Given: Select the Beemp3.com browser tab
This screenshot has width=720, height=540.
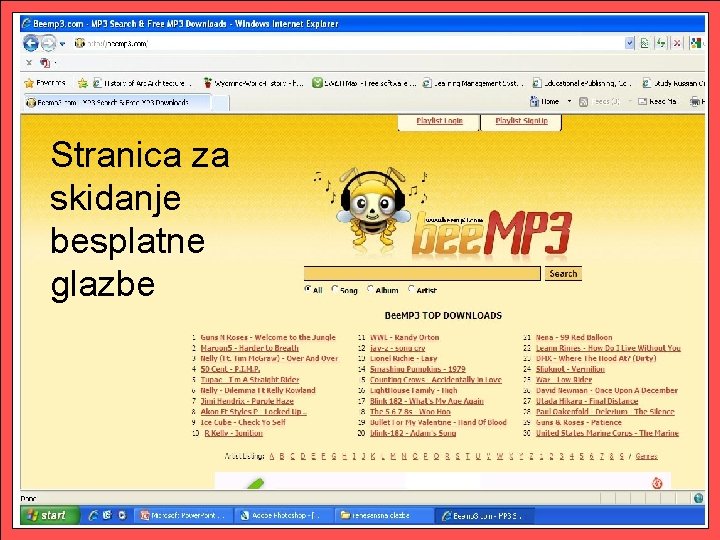Looking at the screenshot, I should [117, 102].
